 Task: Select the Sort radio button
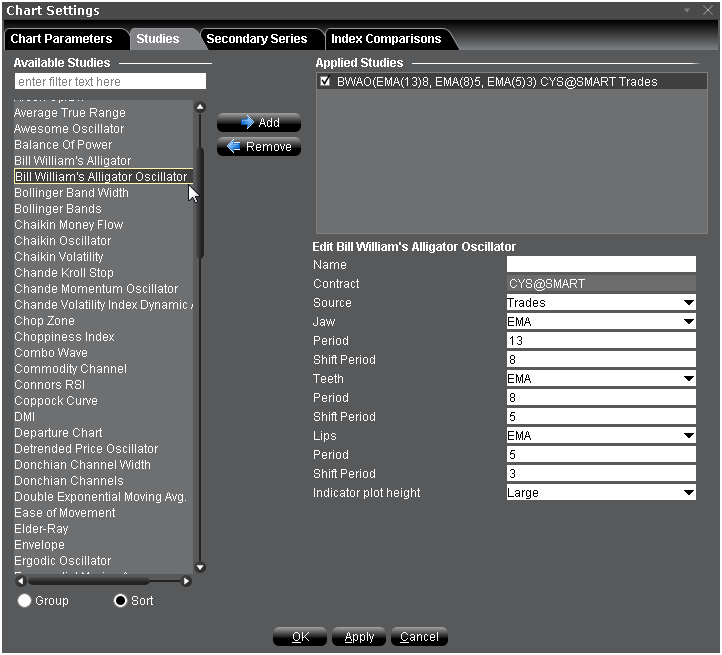click(x=121, y=601)
